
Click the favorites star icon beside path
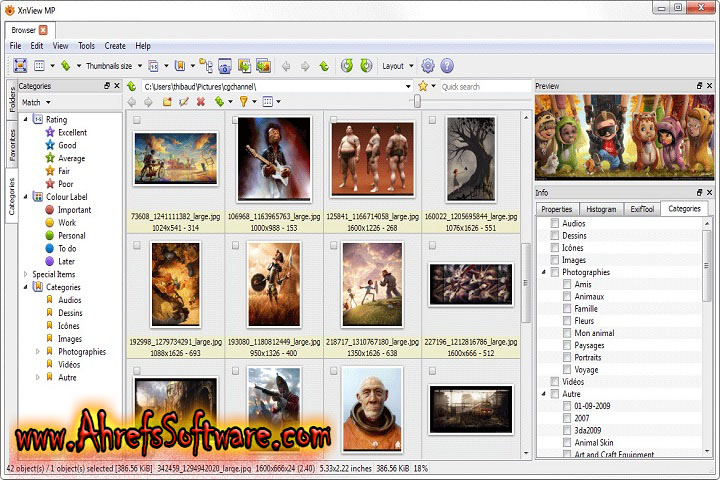click(423, 87)
